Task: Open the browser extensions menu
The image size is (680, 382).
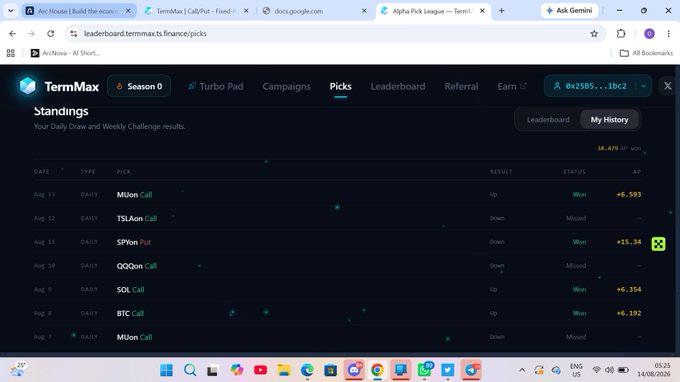Action: (x=621, y=33)
